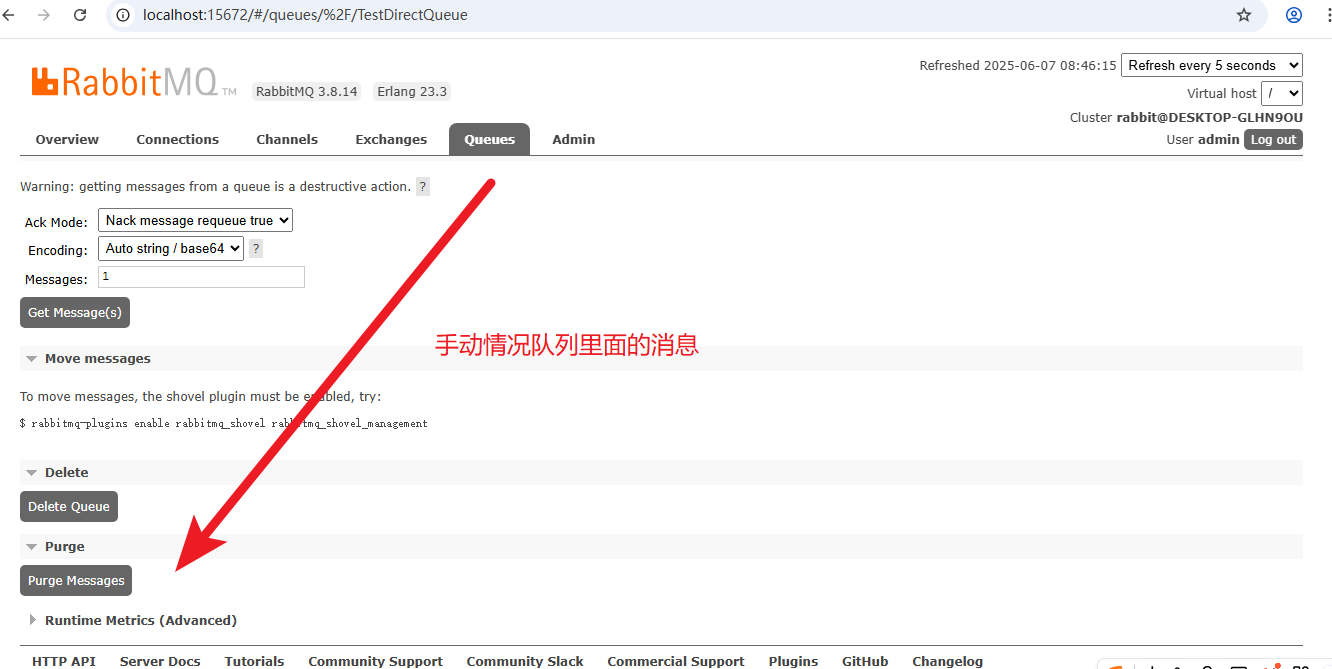Click the rabbitmq-plugins enable shovel command text
Viewport: 1332px width, 669px height.
coord(224,424)
